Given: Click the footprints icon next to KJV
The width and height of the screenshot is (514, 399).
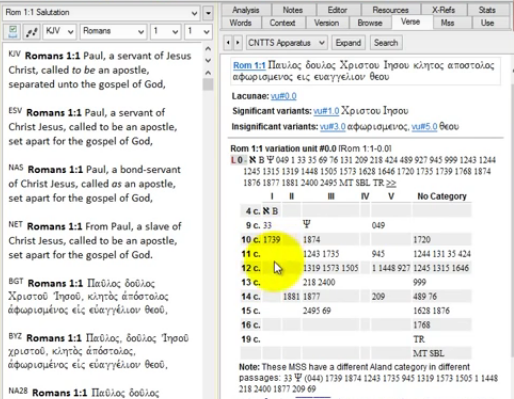Looking at the screenshot, I should (x=32, y=32).
